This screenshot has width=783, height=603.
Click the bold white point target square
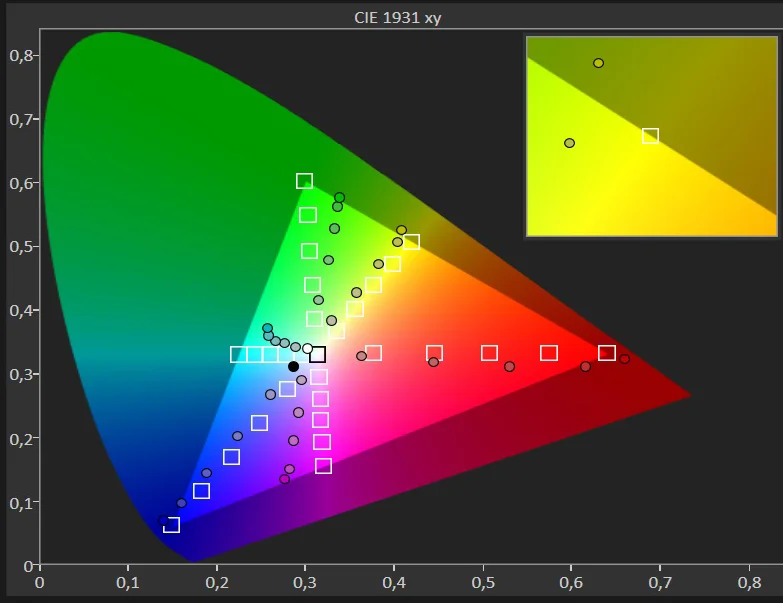pyautogui.click(x=317, y=354)
